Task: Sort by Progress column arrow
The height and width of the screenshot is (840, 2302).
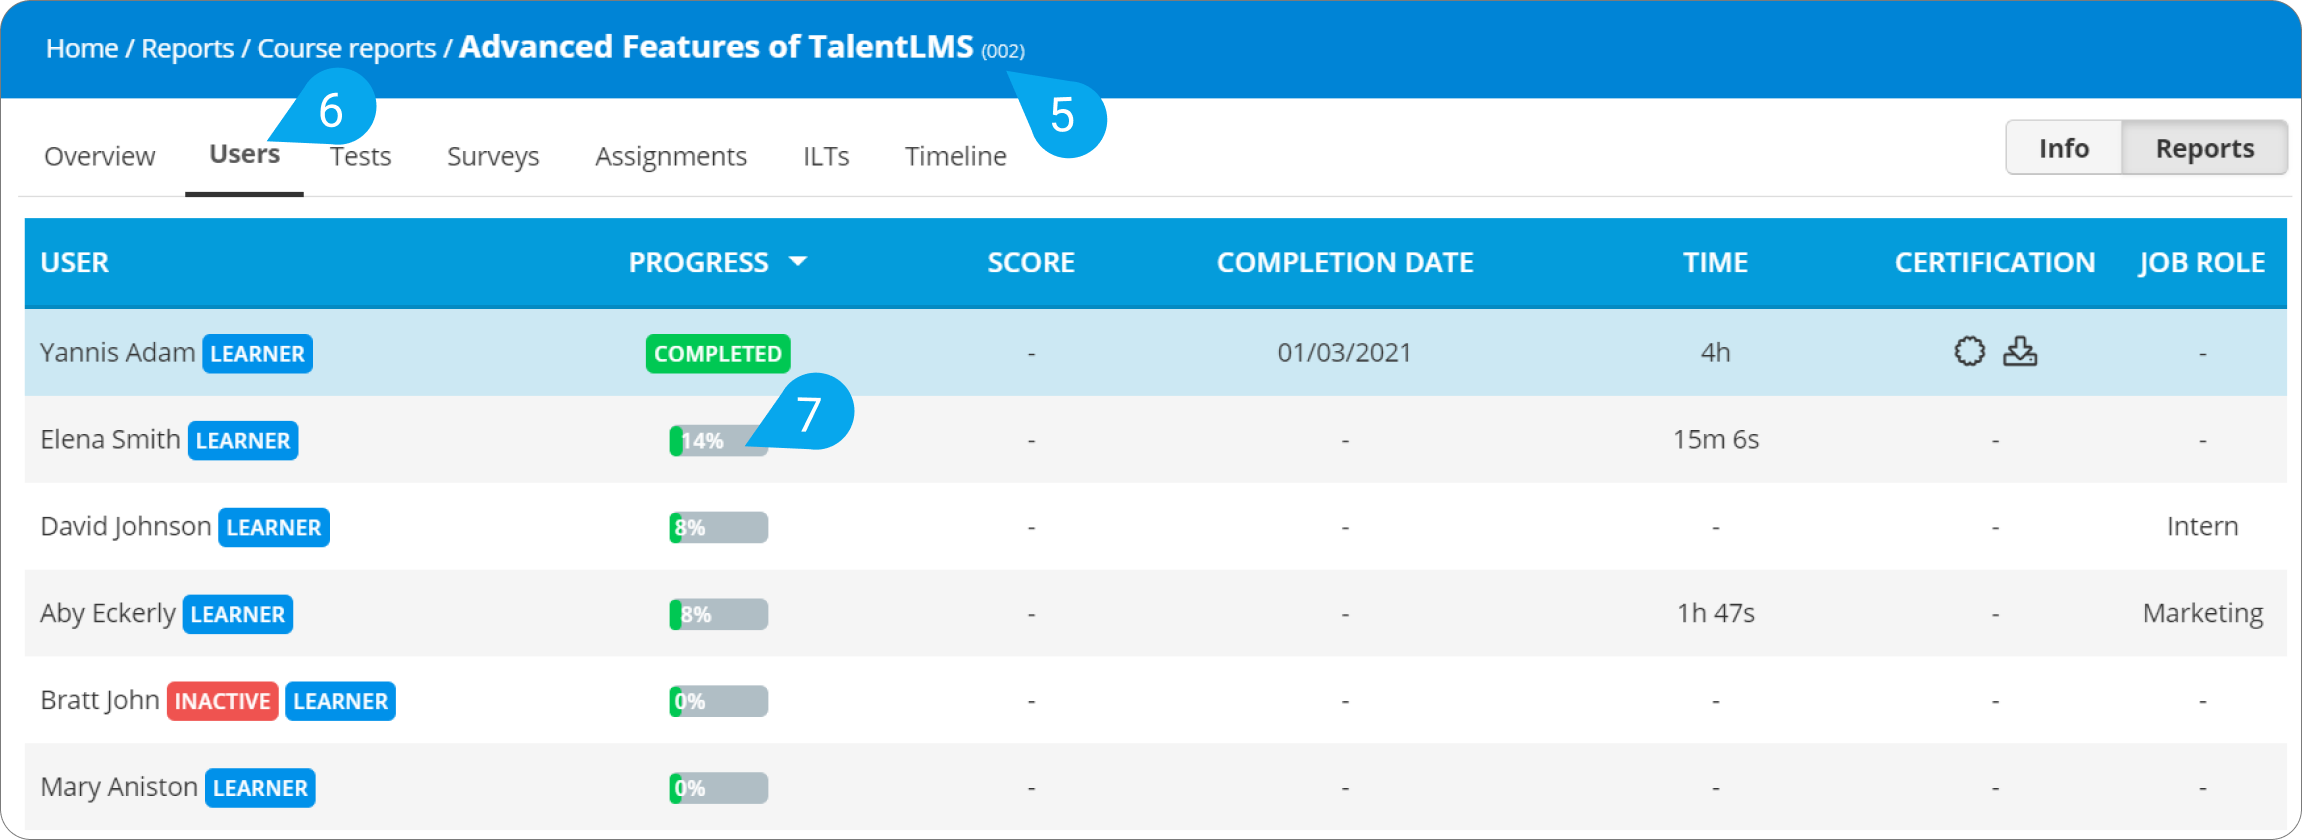Action: pyautogui.click(x=798, y=262)
